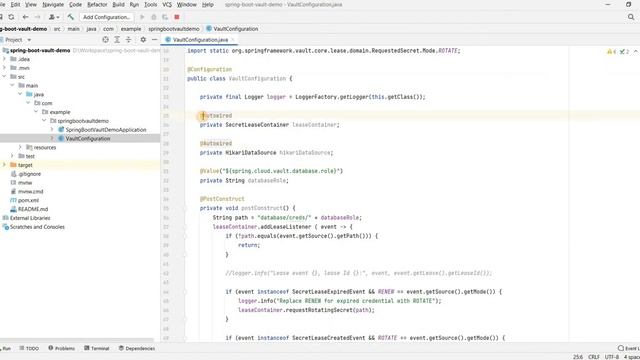This screenshot has height=360, width=640.
Task: Click the 'springbootvaultdemo' breadcrumb
Action: [x=174, y=29]
